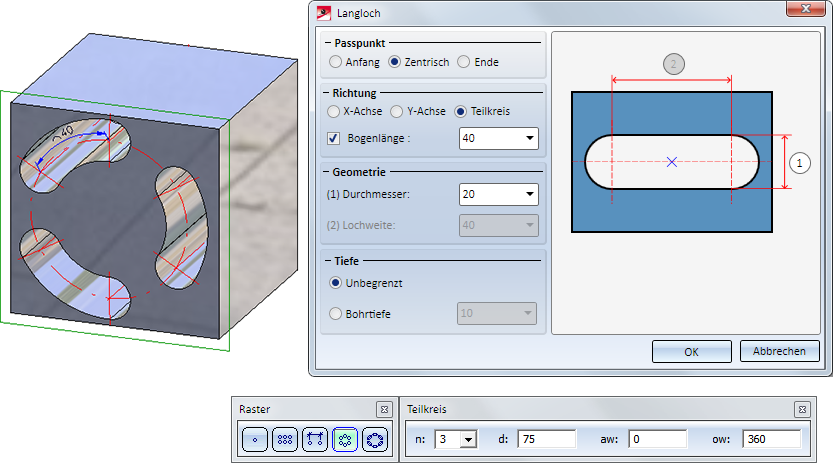The image size is (833, 463).
Task: Open the disabled Bohrtiefe value dropdown
Action: pyautogui.click(x=528, y=313)
